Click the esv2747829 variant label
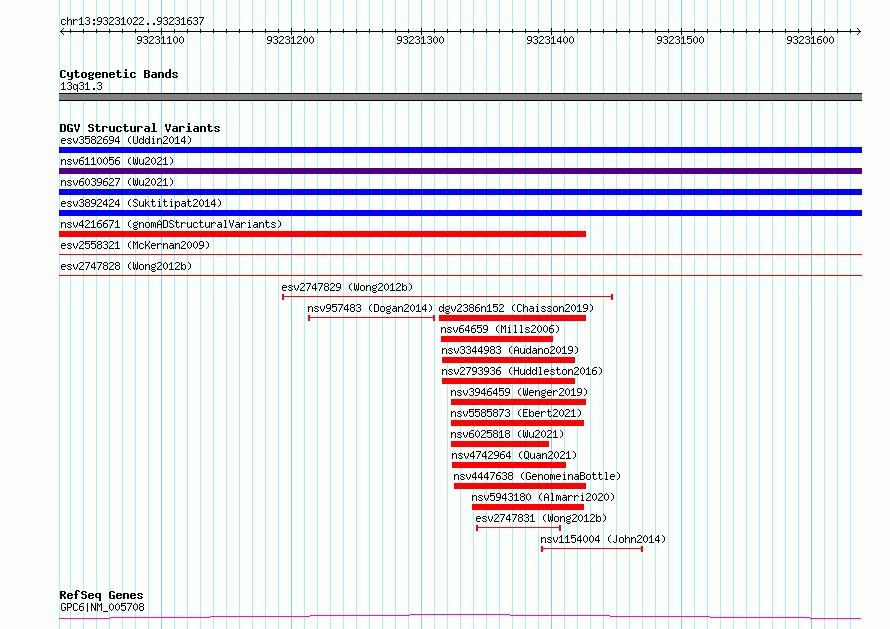 [346, 287]
